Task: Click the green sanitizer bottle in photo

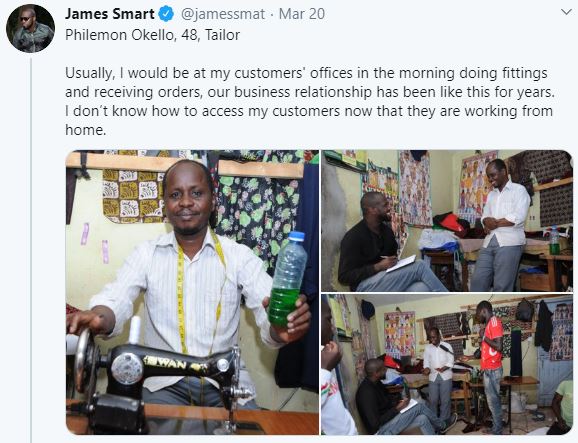Action: point(287,279)
